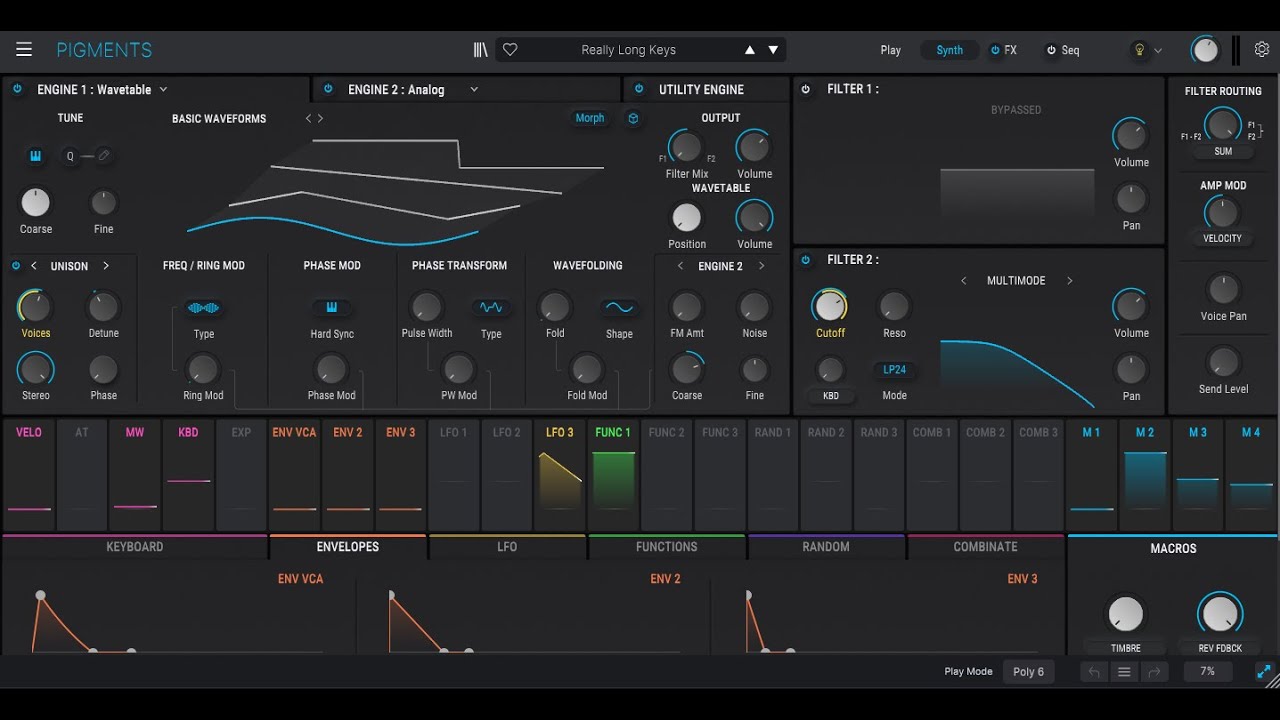Toggle wavetable Morph mode

[x=590, y=118]
